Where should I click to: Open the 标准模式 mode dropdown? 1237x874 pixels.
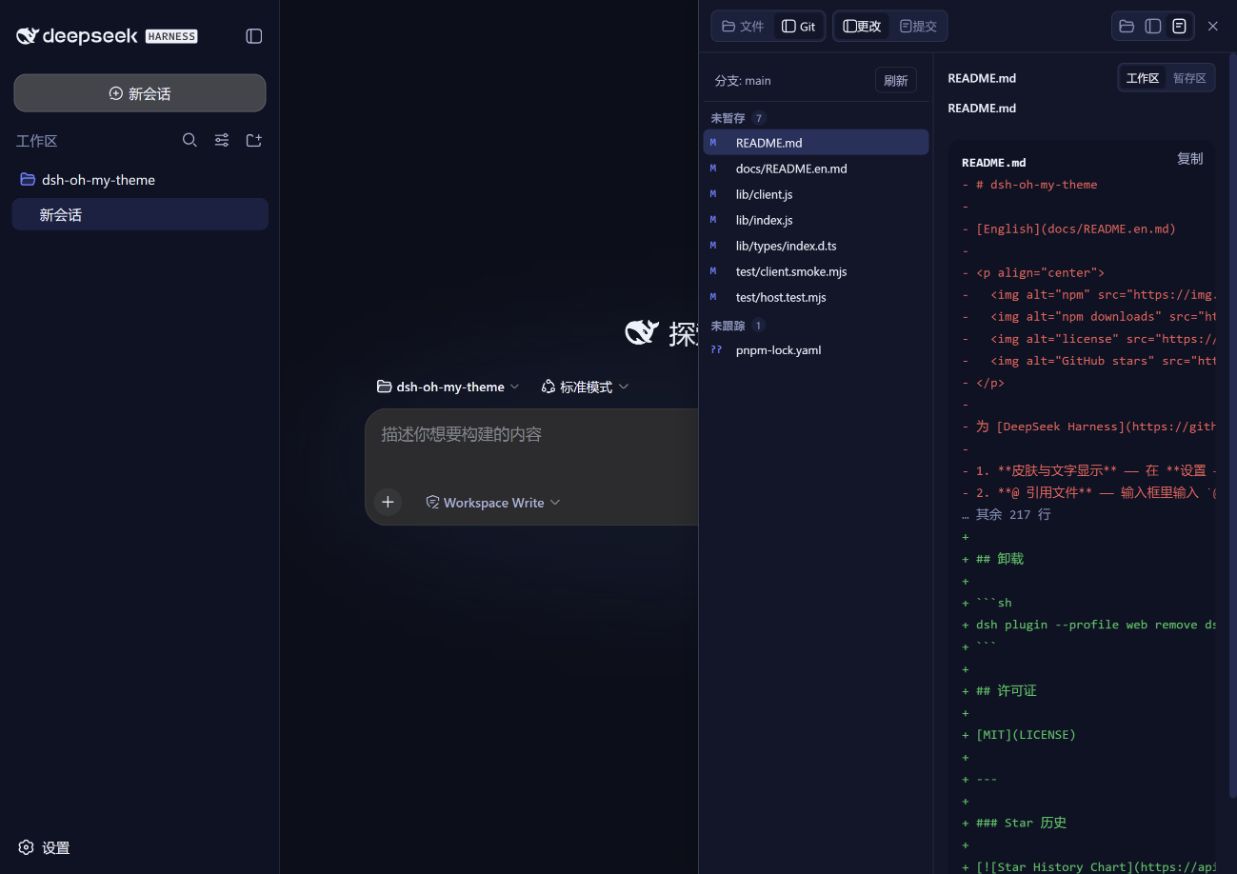(x=585, y=387)
